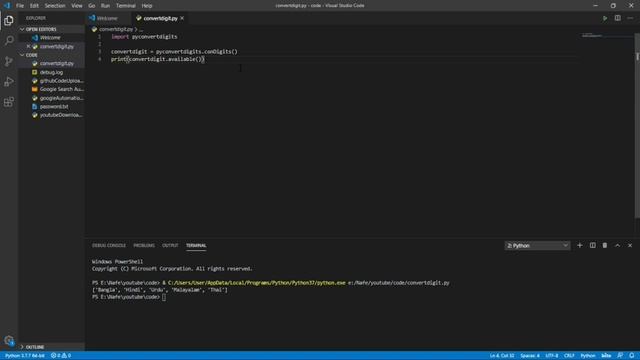Click terminal output list starting with 'Bangla'

click(x=160, y=290)
